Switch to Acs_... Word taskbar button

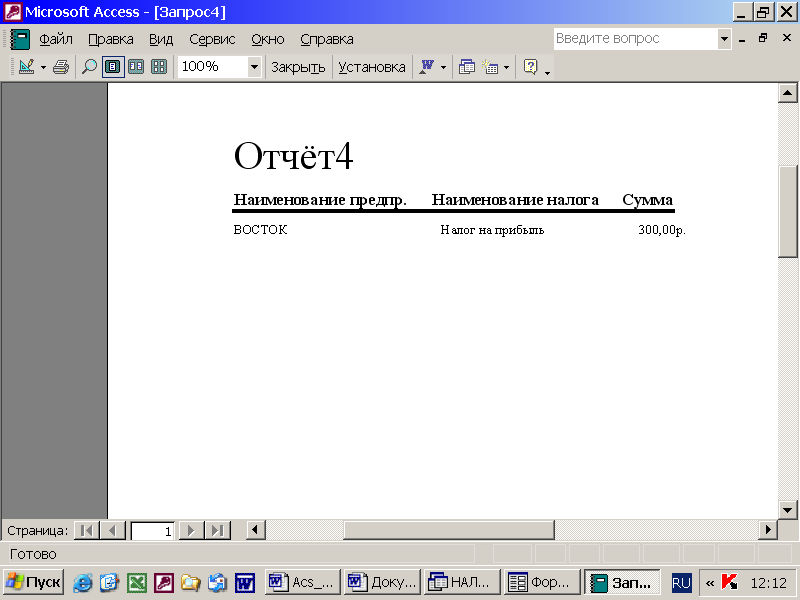(303, 582)
